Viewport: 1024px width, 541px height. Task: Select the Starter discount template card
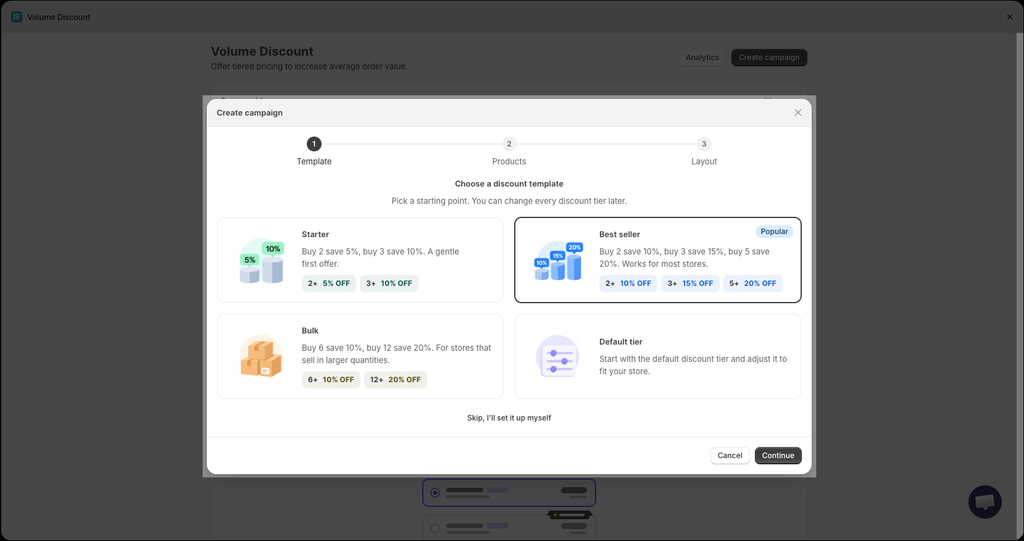pos(360,260)
